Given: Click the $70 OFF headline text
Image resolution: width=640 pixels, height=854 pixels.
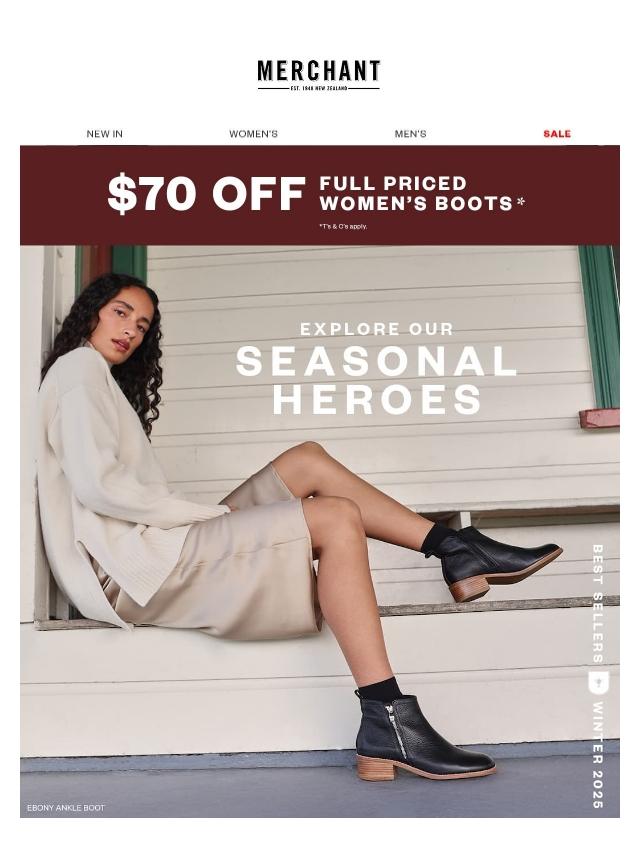Looking at the screenshot, I should (x=206, y=194).
